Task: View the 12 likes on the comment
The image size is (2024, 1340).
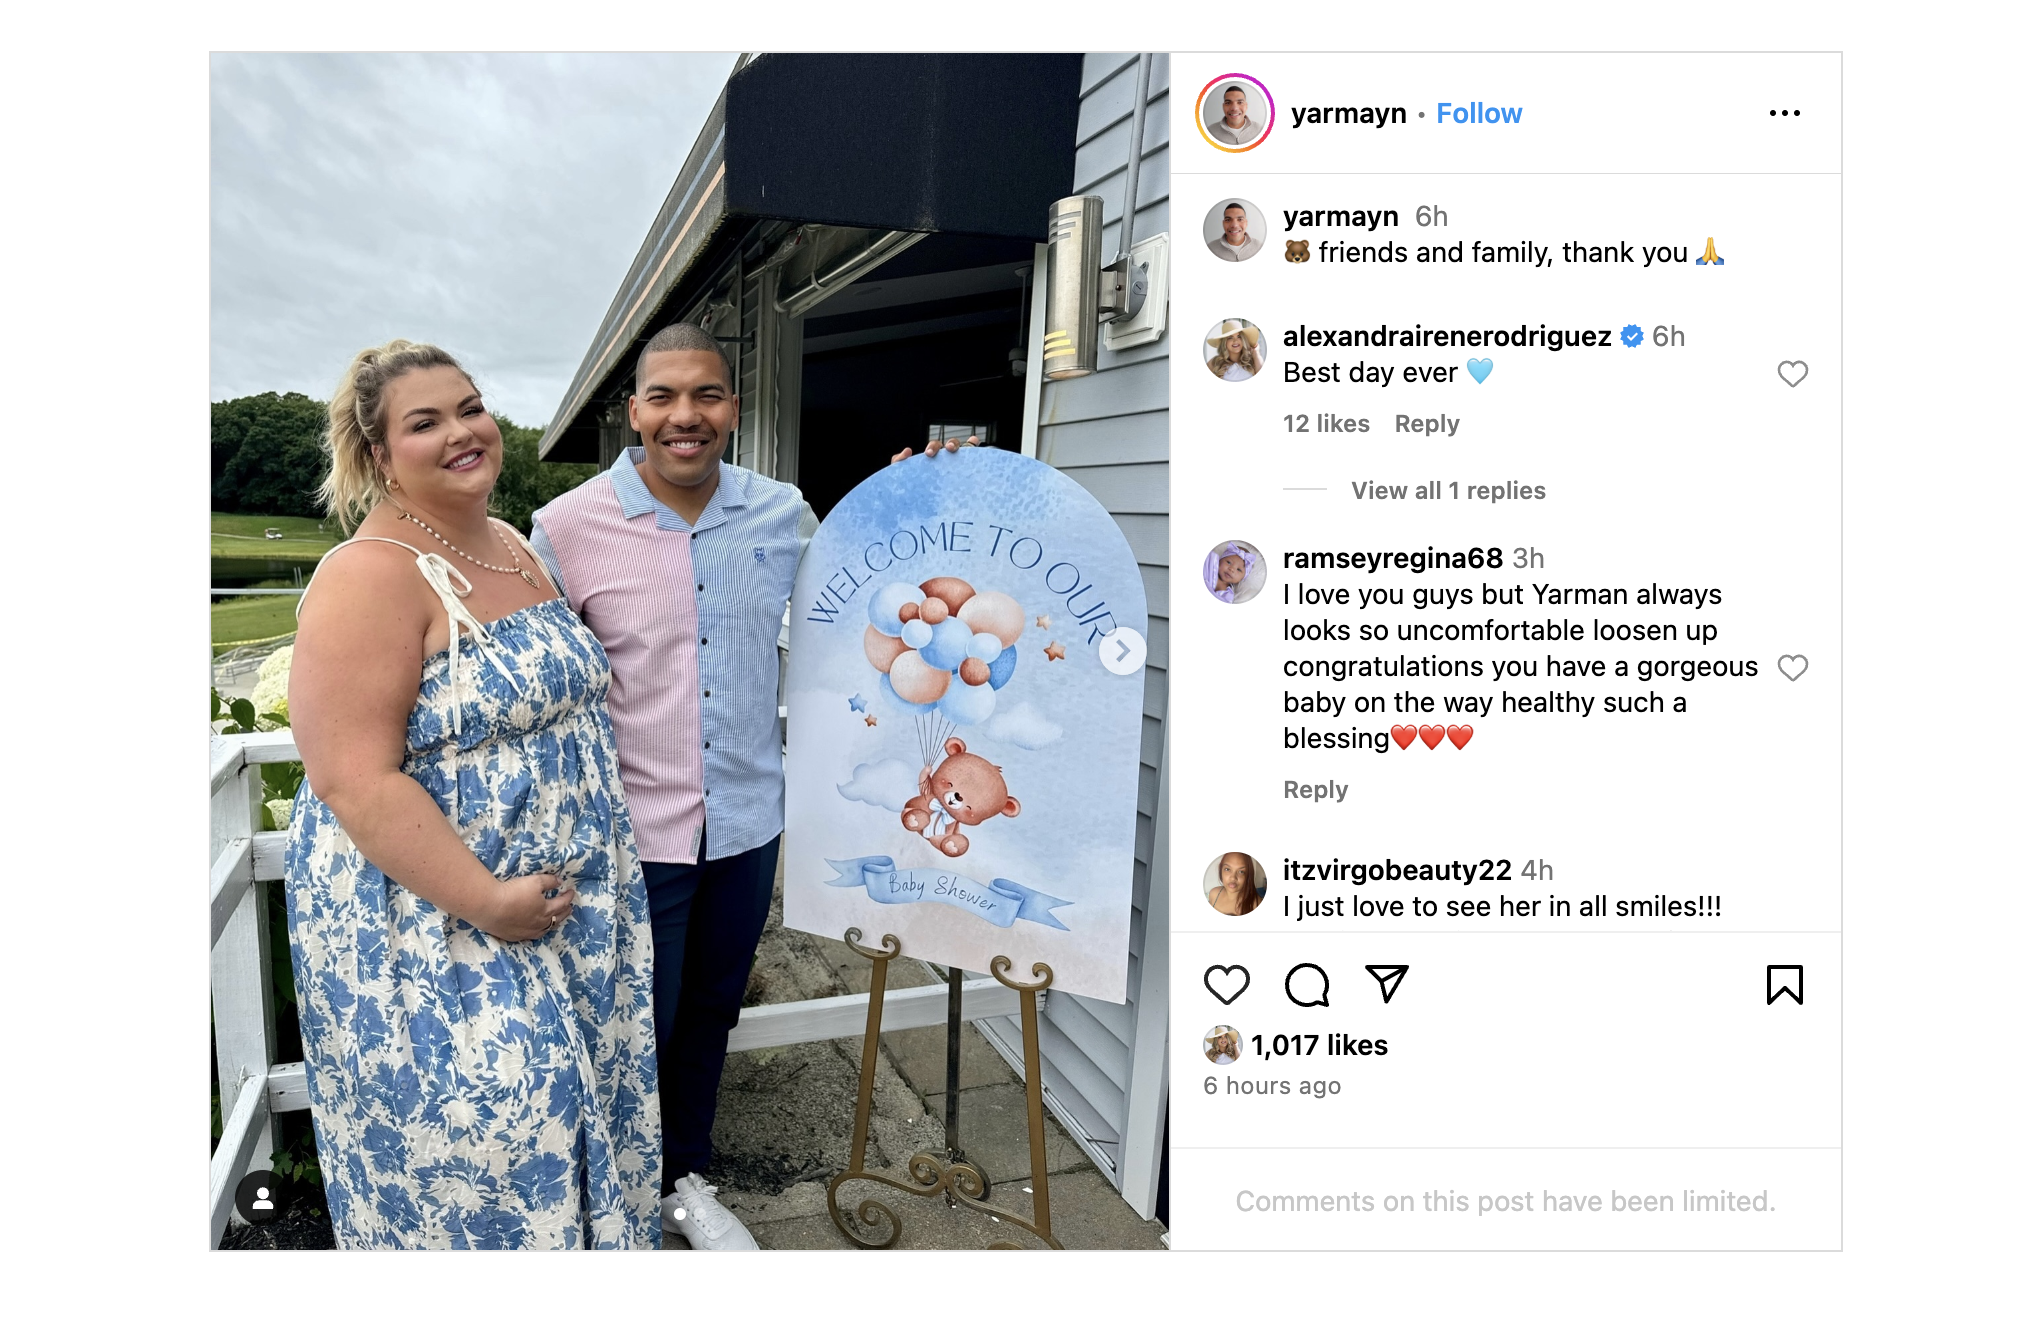Action: click(1326, 424)
